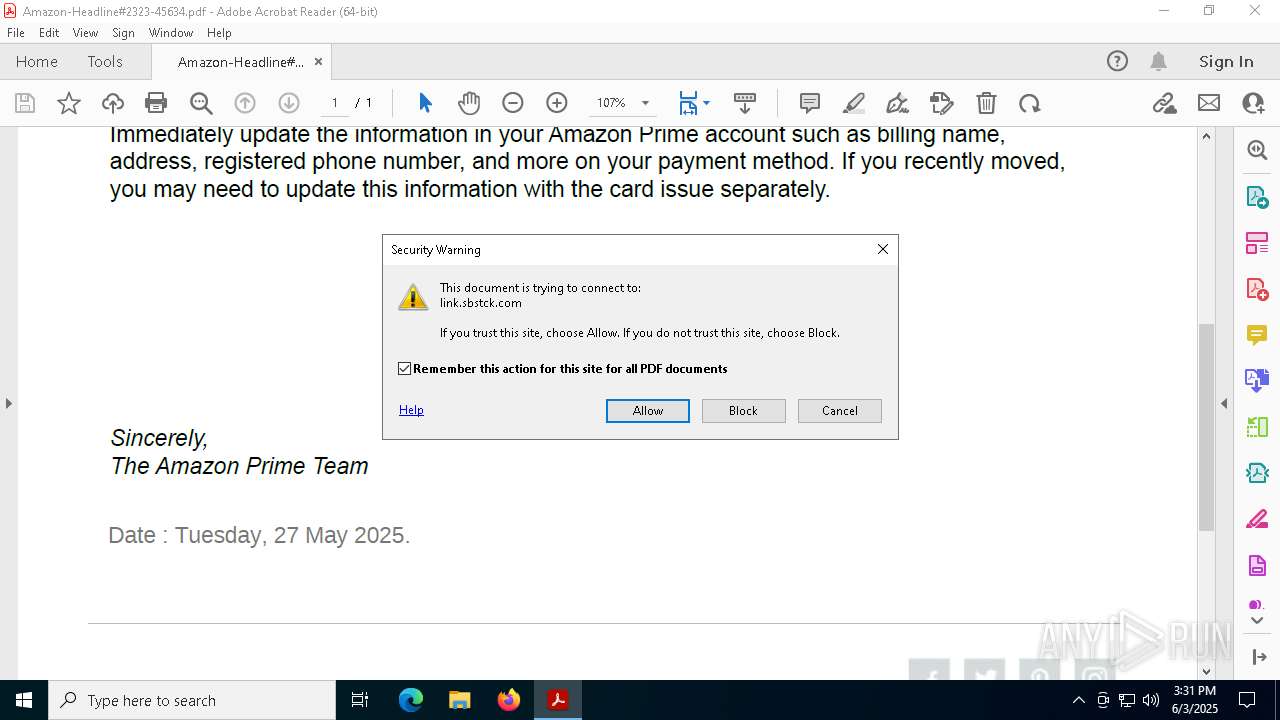Image resolution: width=1280 pixels, height=720 pixels.
Task: Open Create PDF in right pane
Action: (1257, 289)
